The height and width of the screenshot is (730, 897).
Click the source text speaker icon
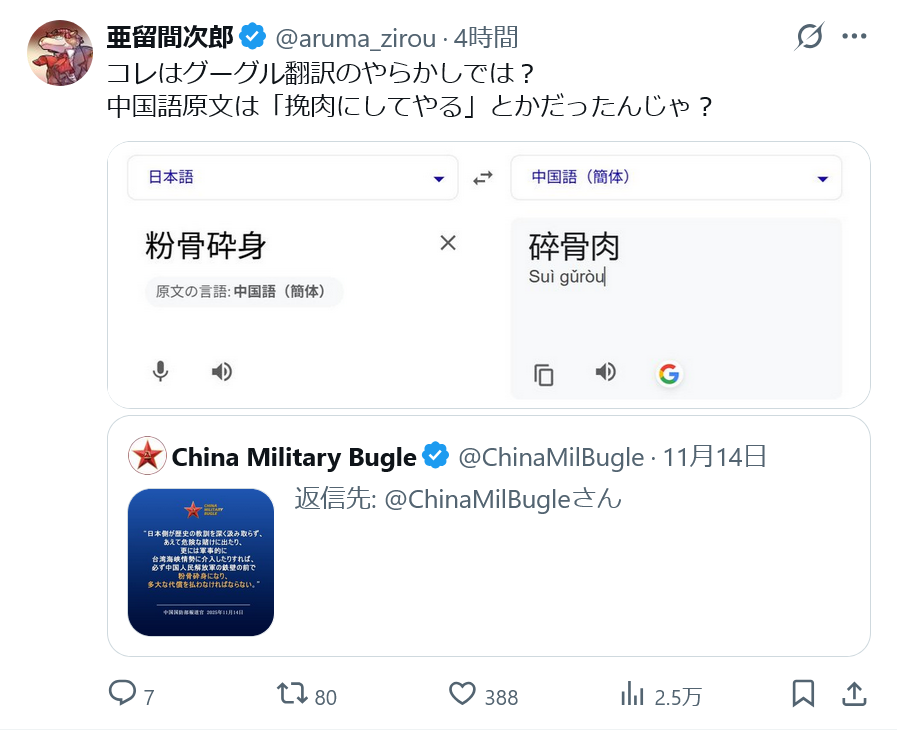tap(222, 371)
